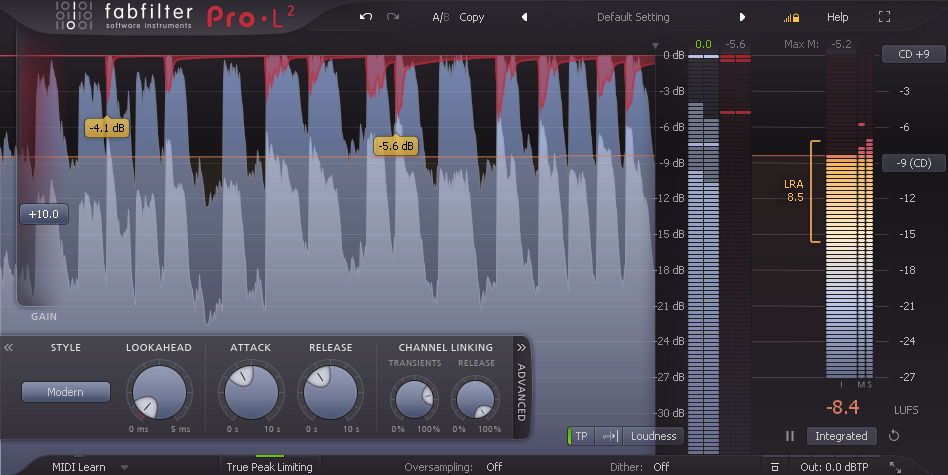
Task: Click the Max M: -5.2 readout
Action: [x=818, y=44]
